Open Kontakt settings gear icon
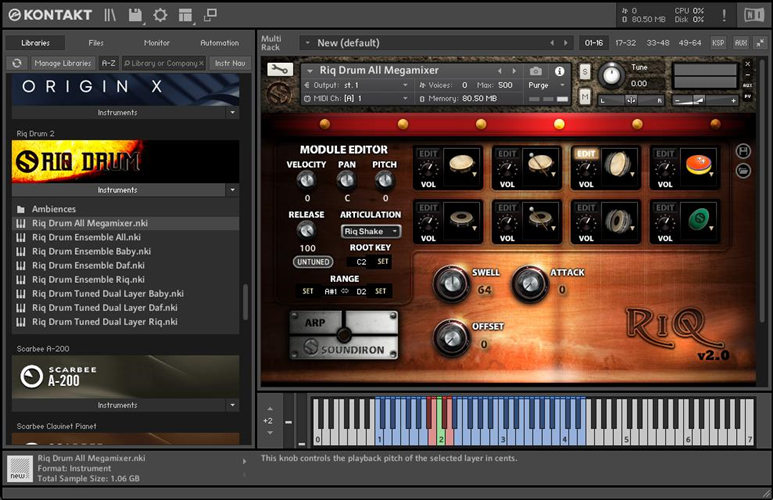773x500 pixels. (159, 15)
